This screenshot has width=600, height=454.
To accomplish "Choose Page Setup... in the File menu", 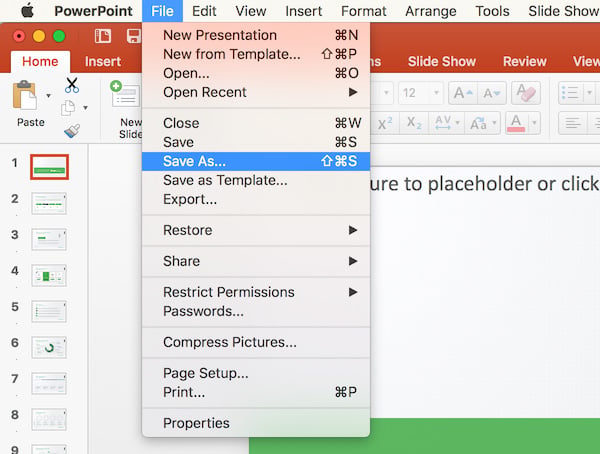I will click(256, 373).
